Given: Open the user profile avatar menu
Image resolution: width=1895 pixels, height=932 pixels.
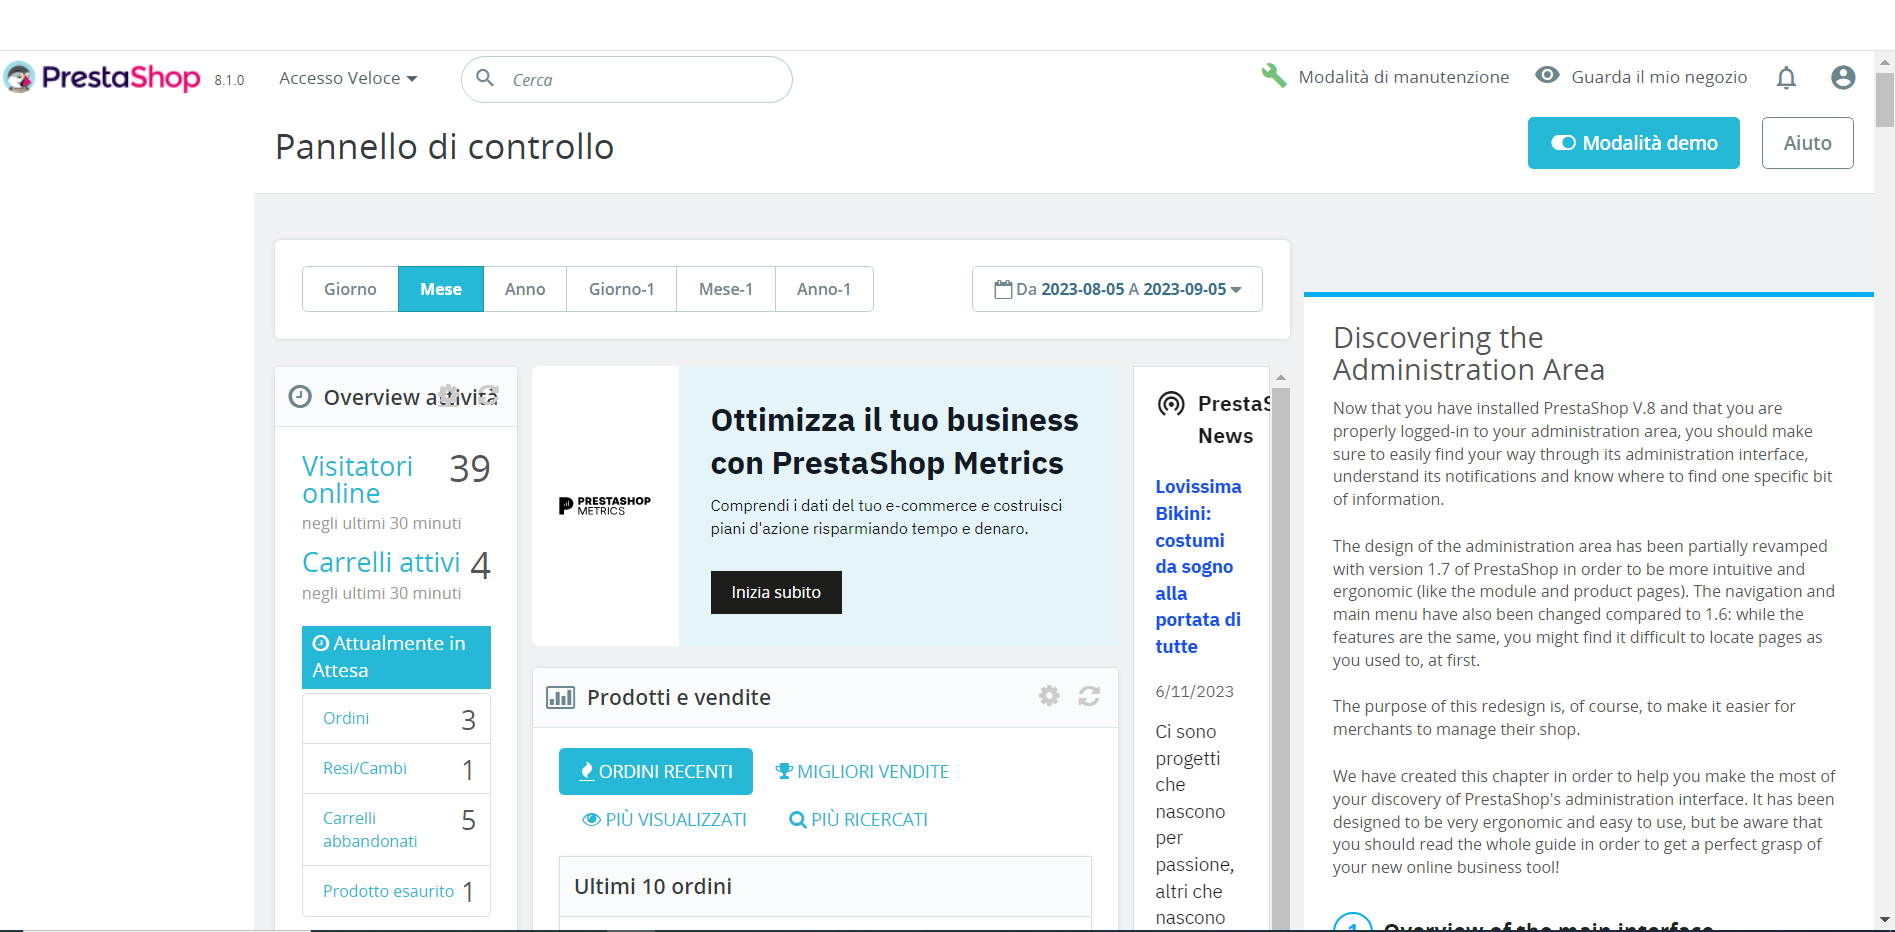Looking at the screenshot, I should tap(1843, 77).
